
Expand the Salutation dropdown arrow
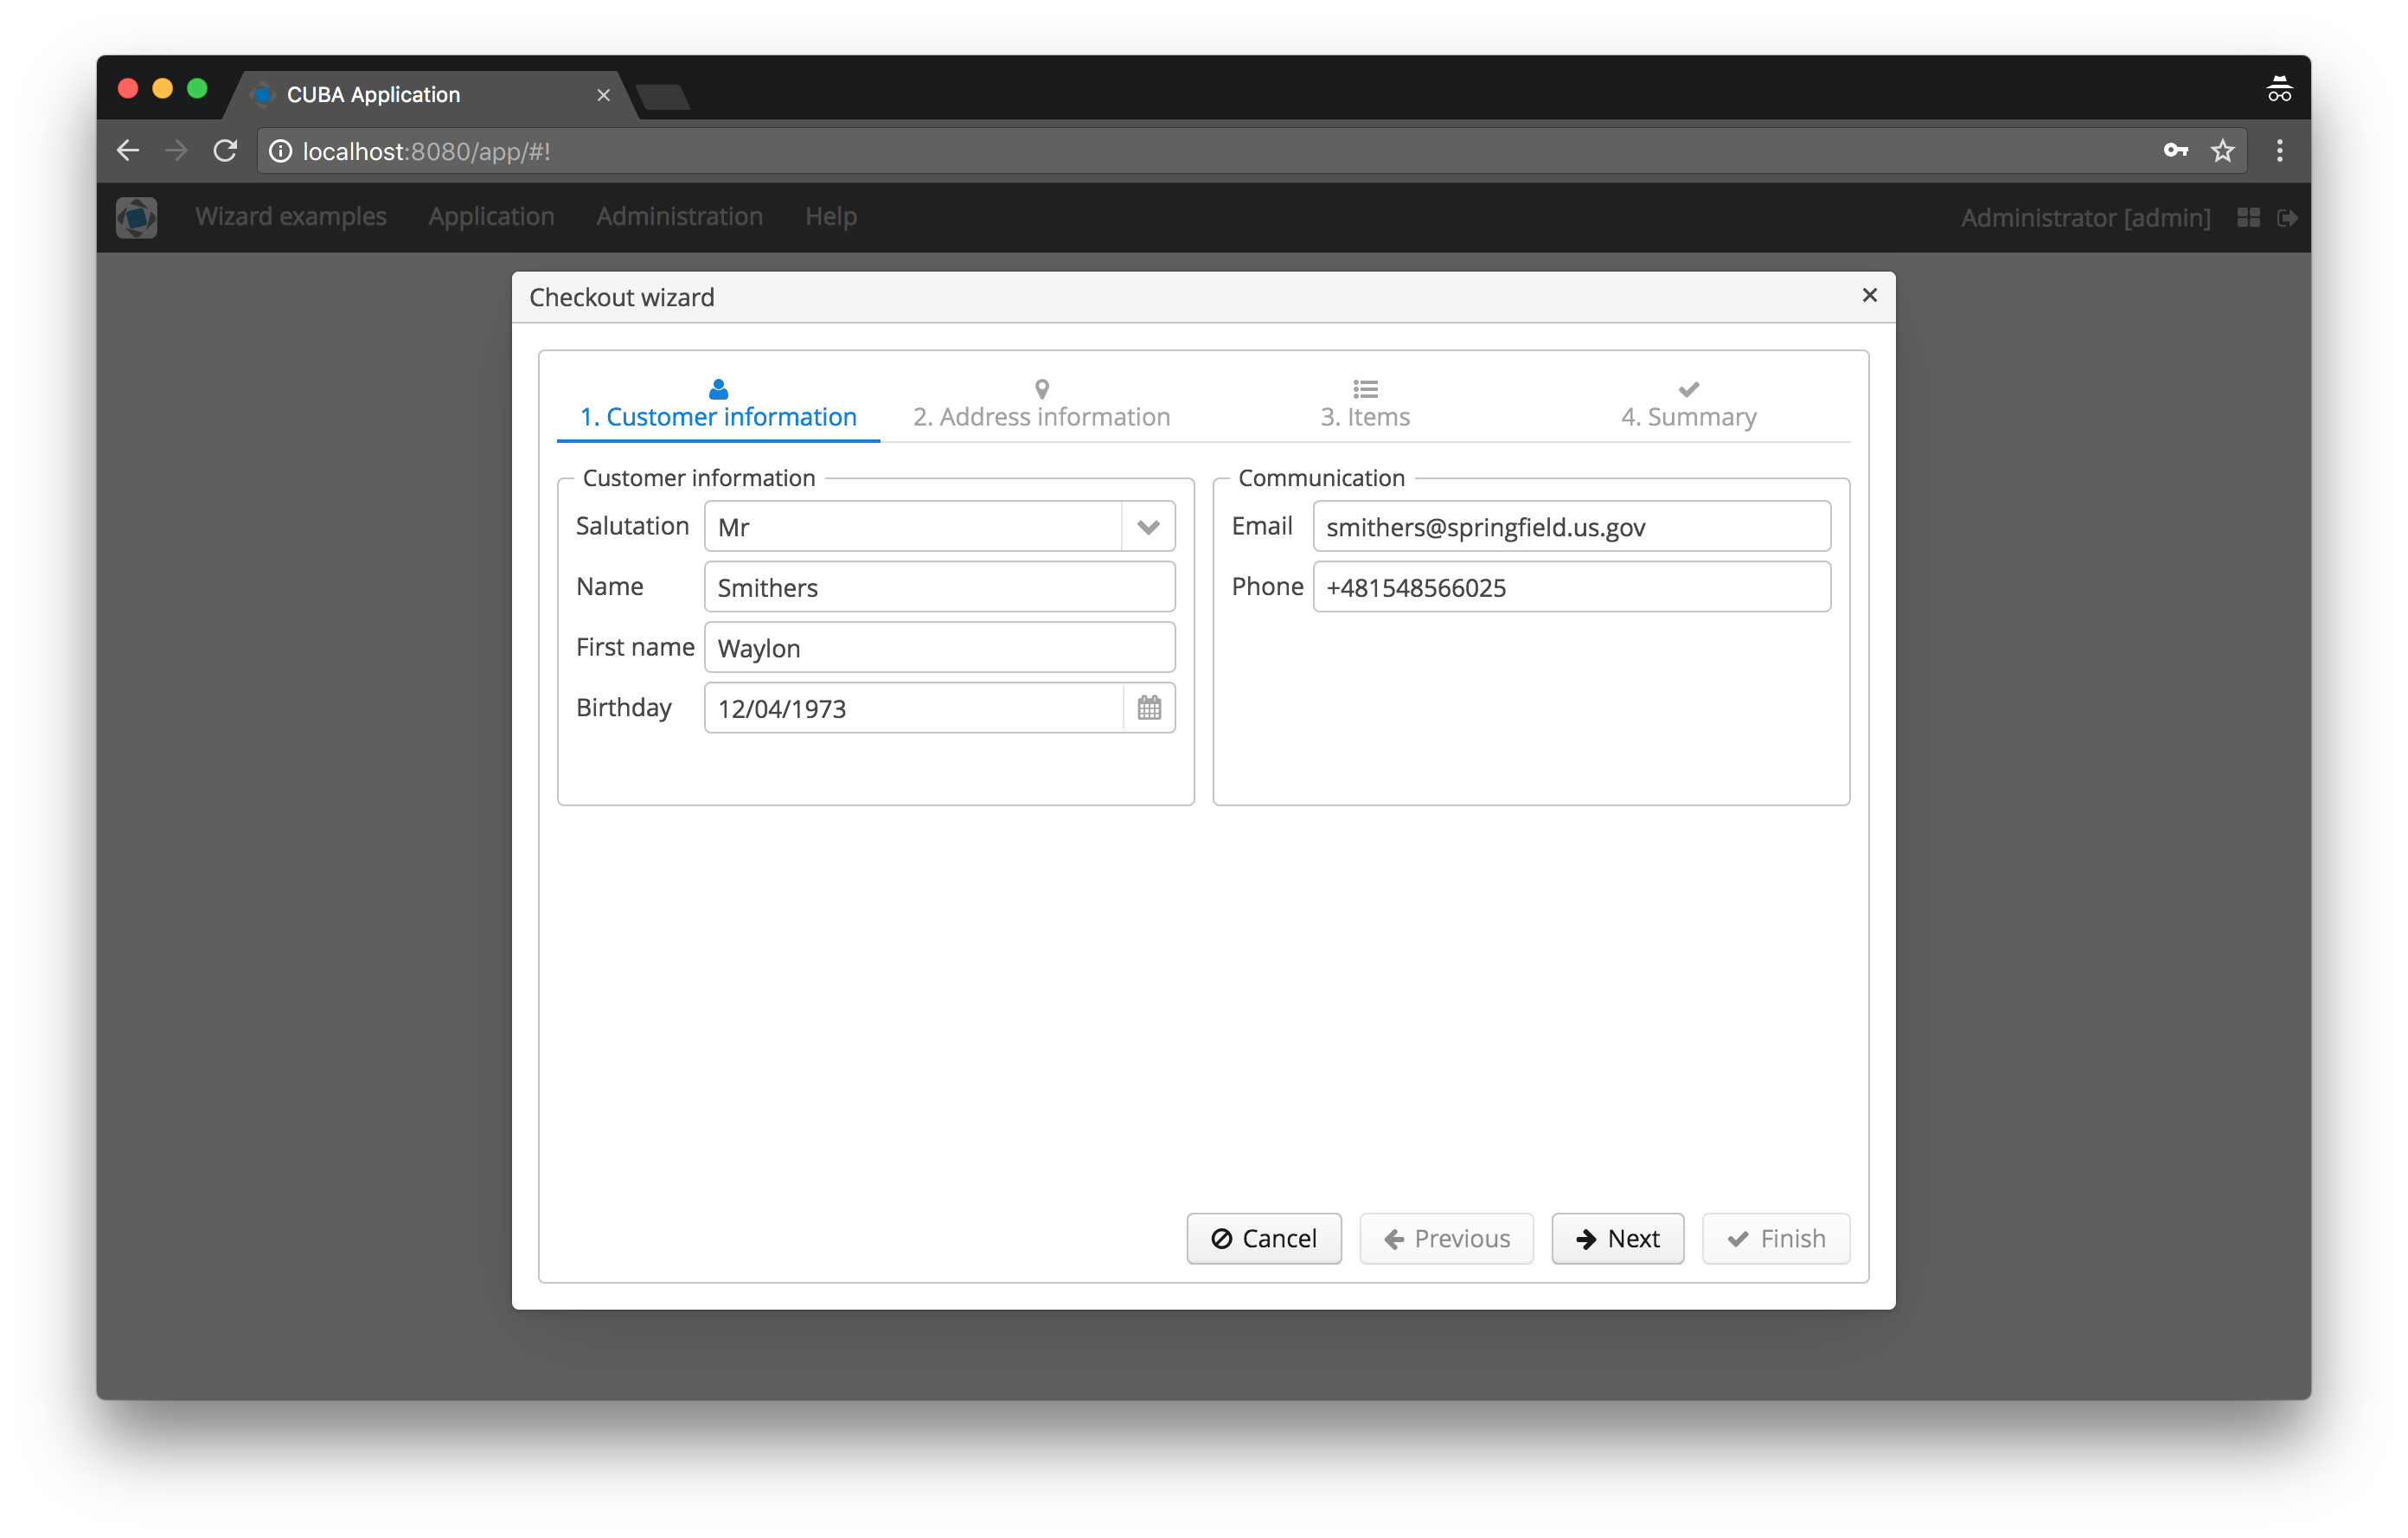pos(1148,527)
